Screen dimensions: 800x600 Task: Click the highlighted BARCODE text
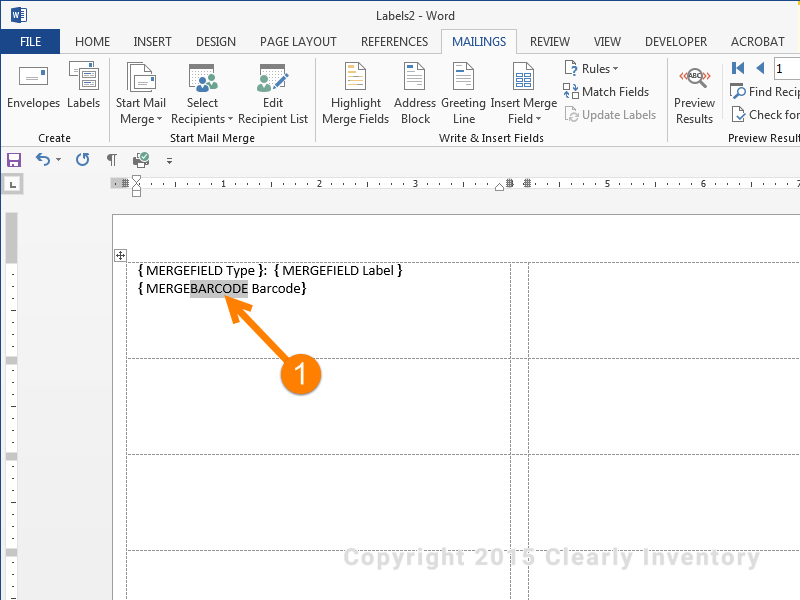219,289
